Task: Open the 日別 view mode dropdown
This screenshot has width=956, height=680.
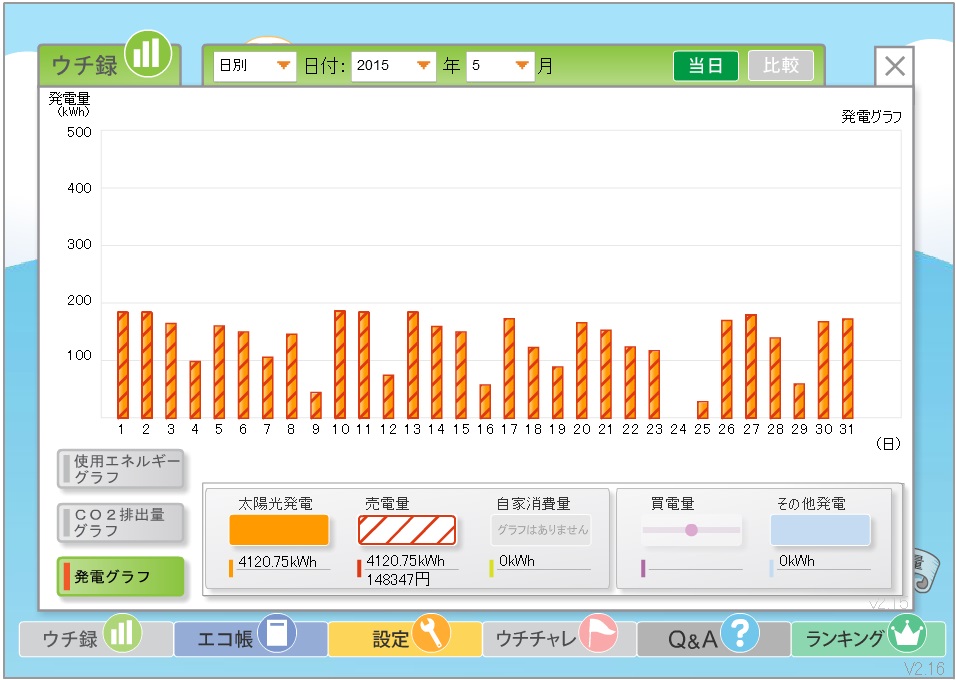Action: 255,66
